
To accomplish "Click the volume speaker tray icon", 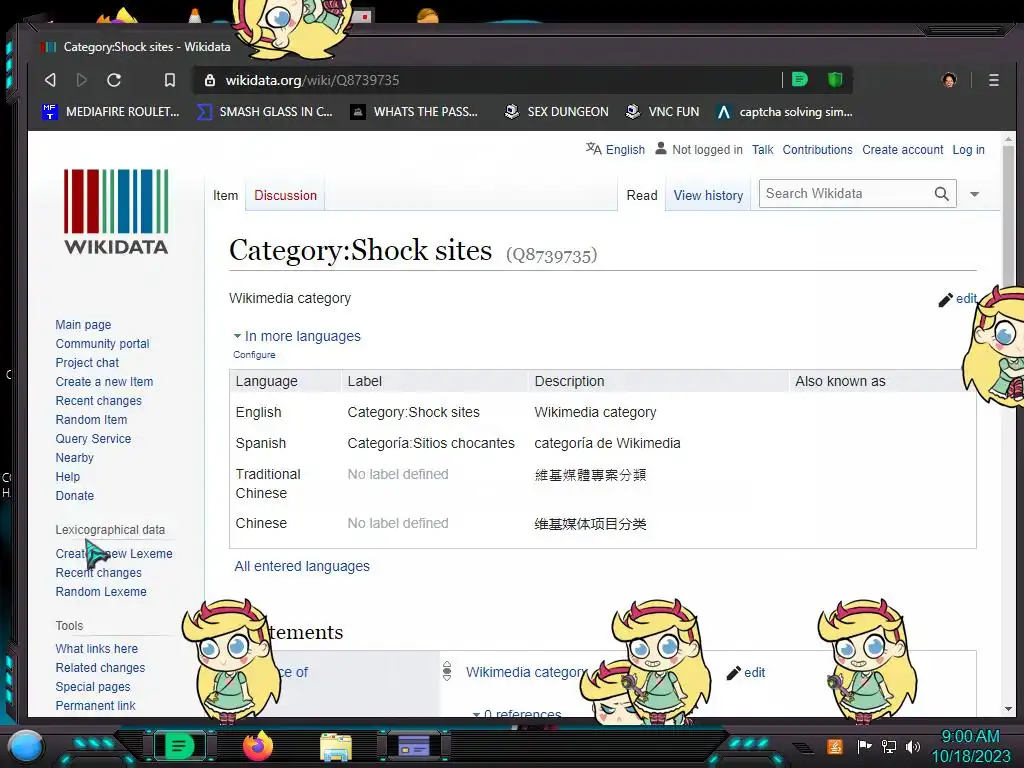I will [913, 746].
